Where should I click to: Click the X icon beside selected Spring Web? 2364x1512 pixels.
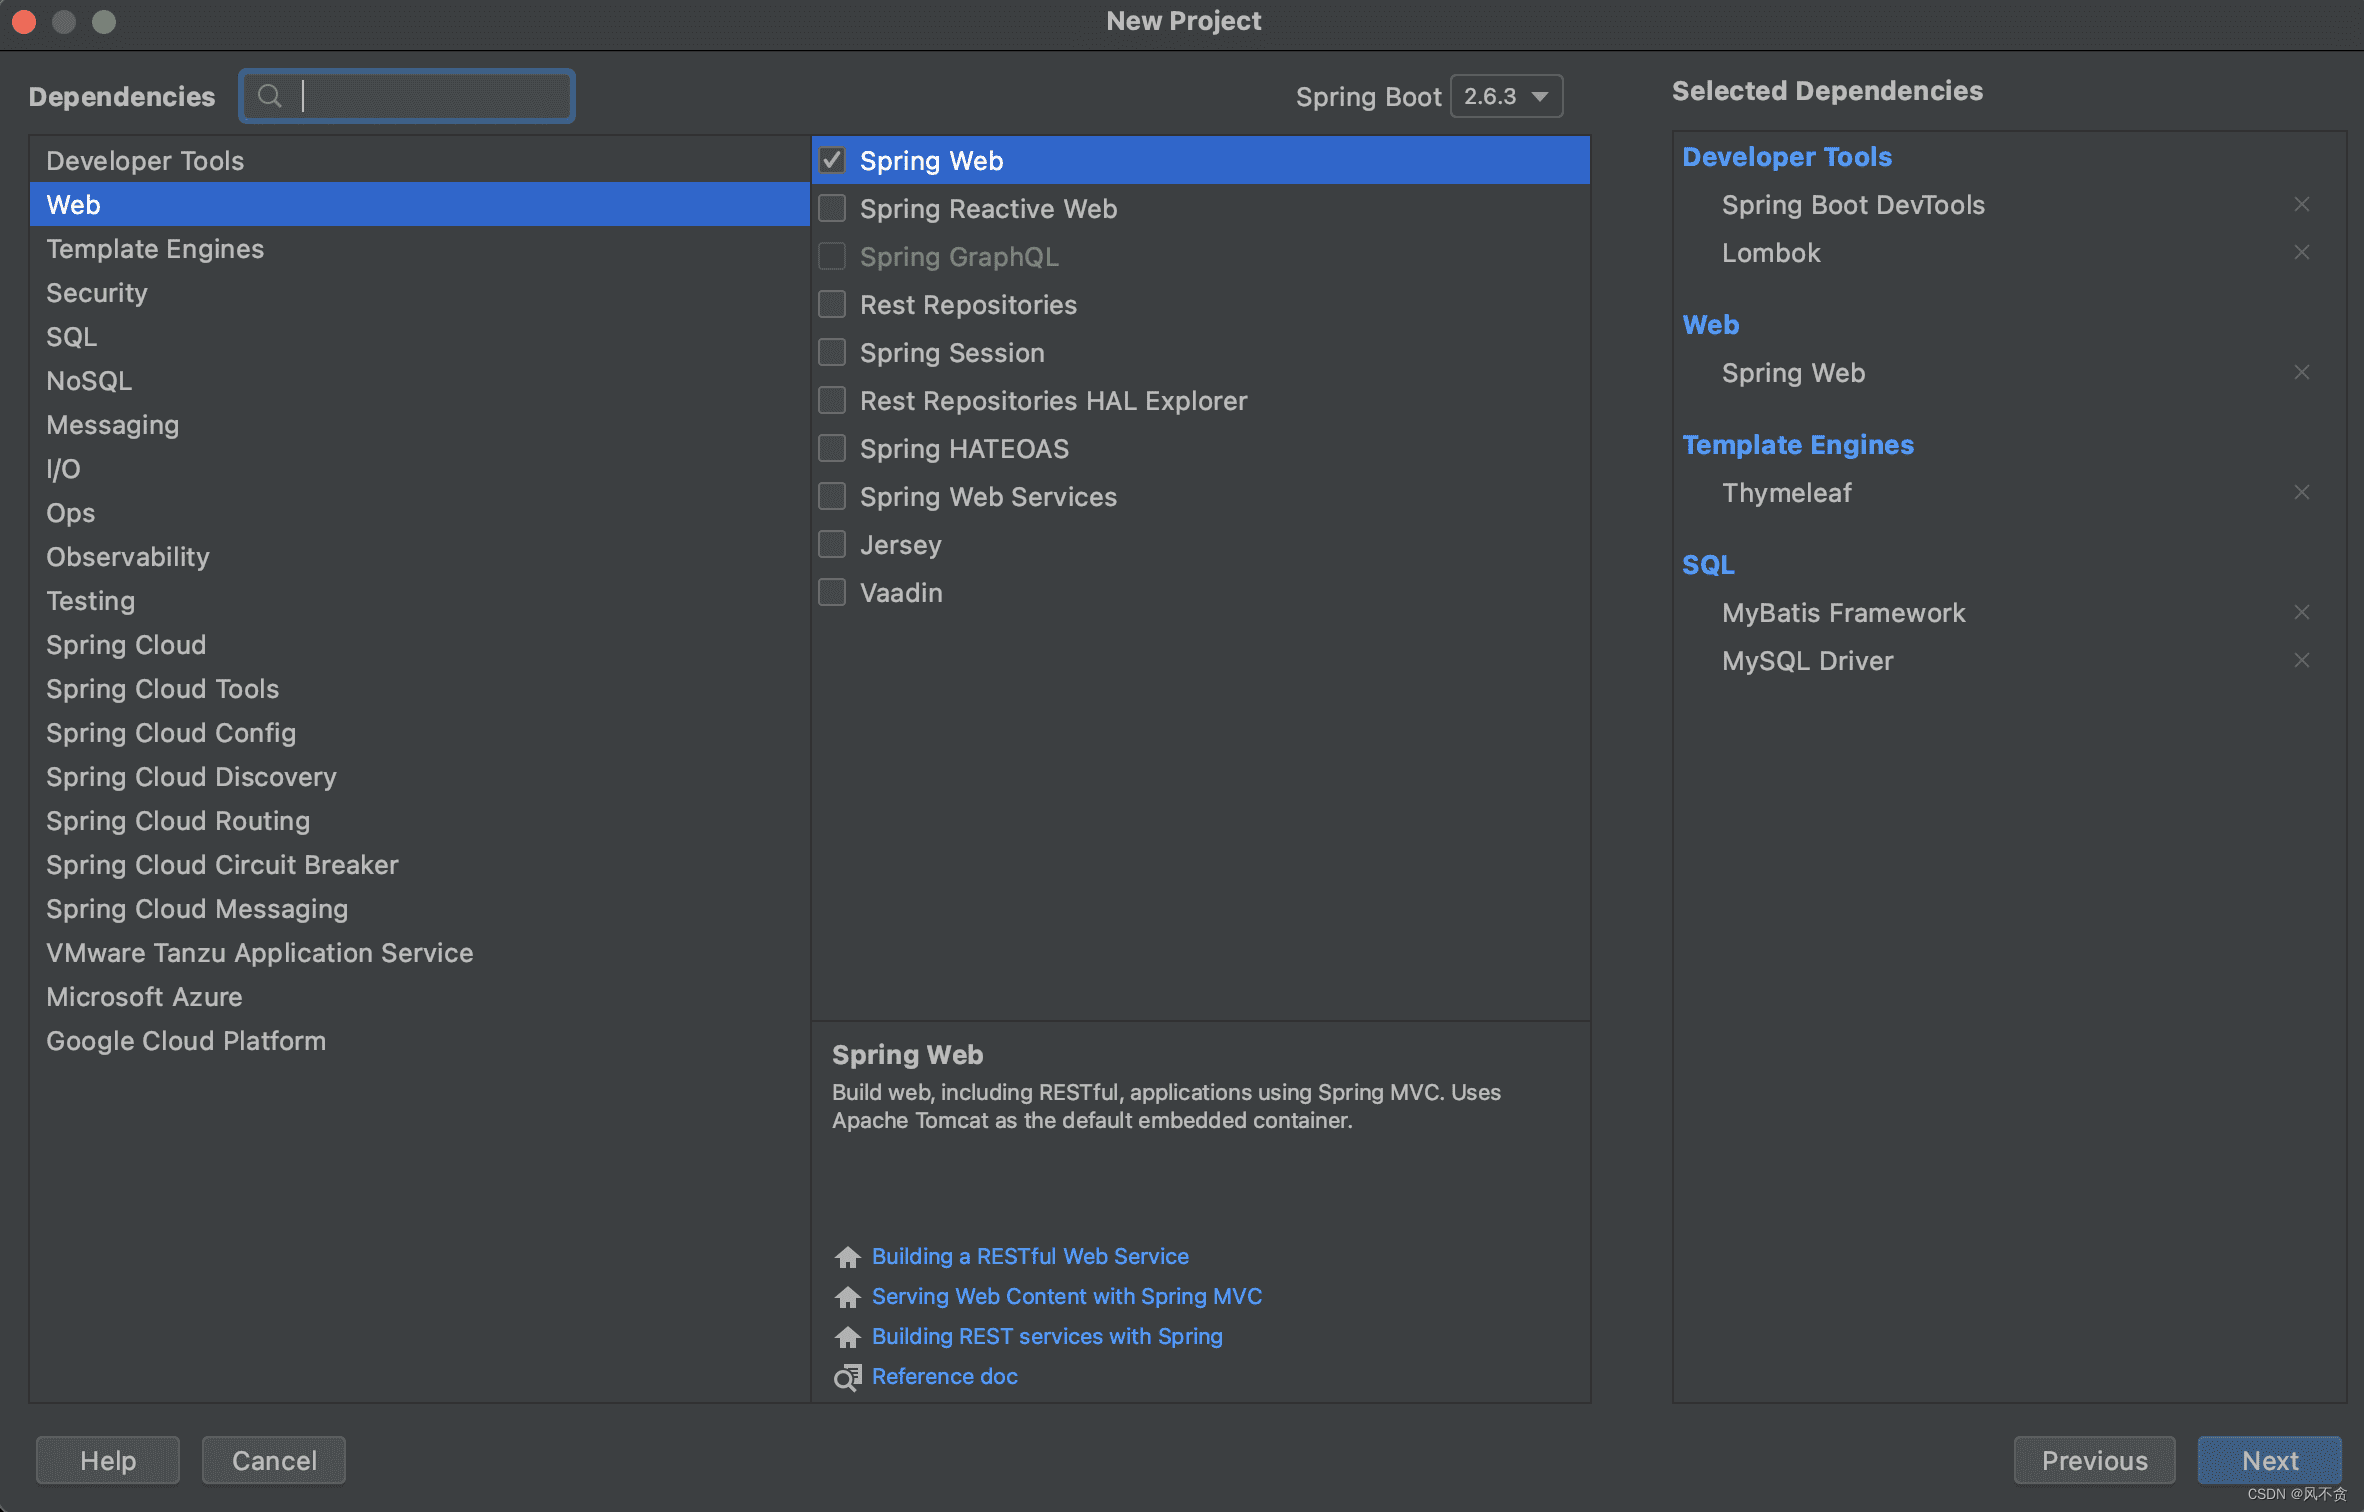coord(2301,373)
